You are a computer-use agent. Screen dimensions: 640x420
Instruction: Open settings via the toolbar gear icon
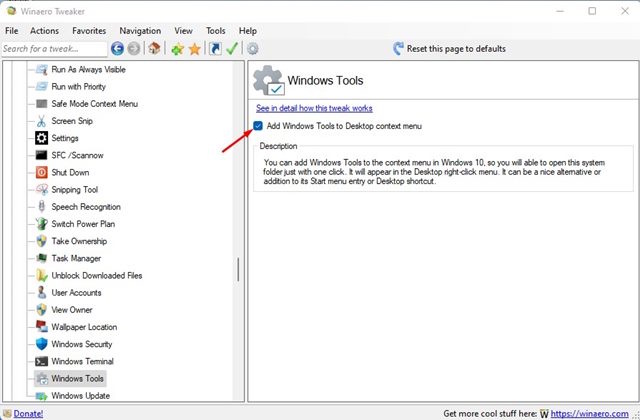[253, 49]
